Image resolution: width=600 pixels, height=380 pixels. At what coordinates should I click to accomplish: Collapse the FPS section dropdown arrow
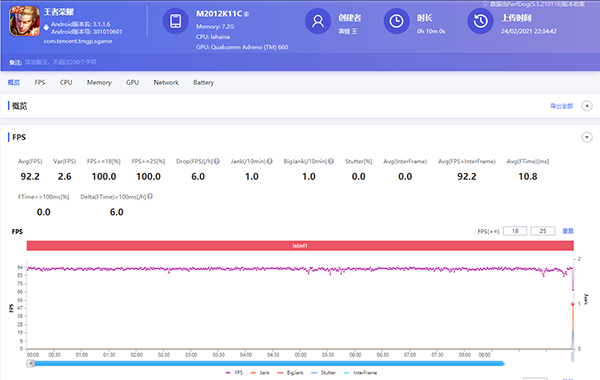(587, 137)
